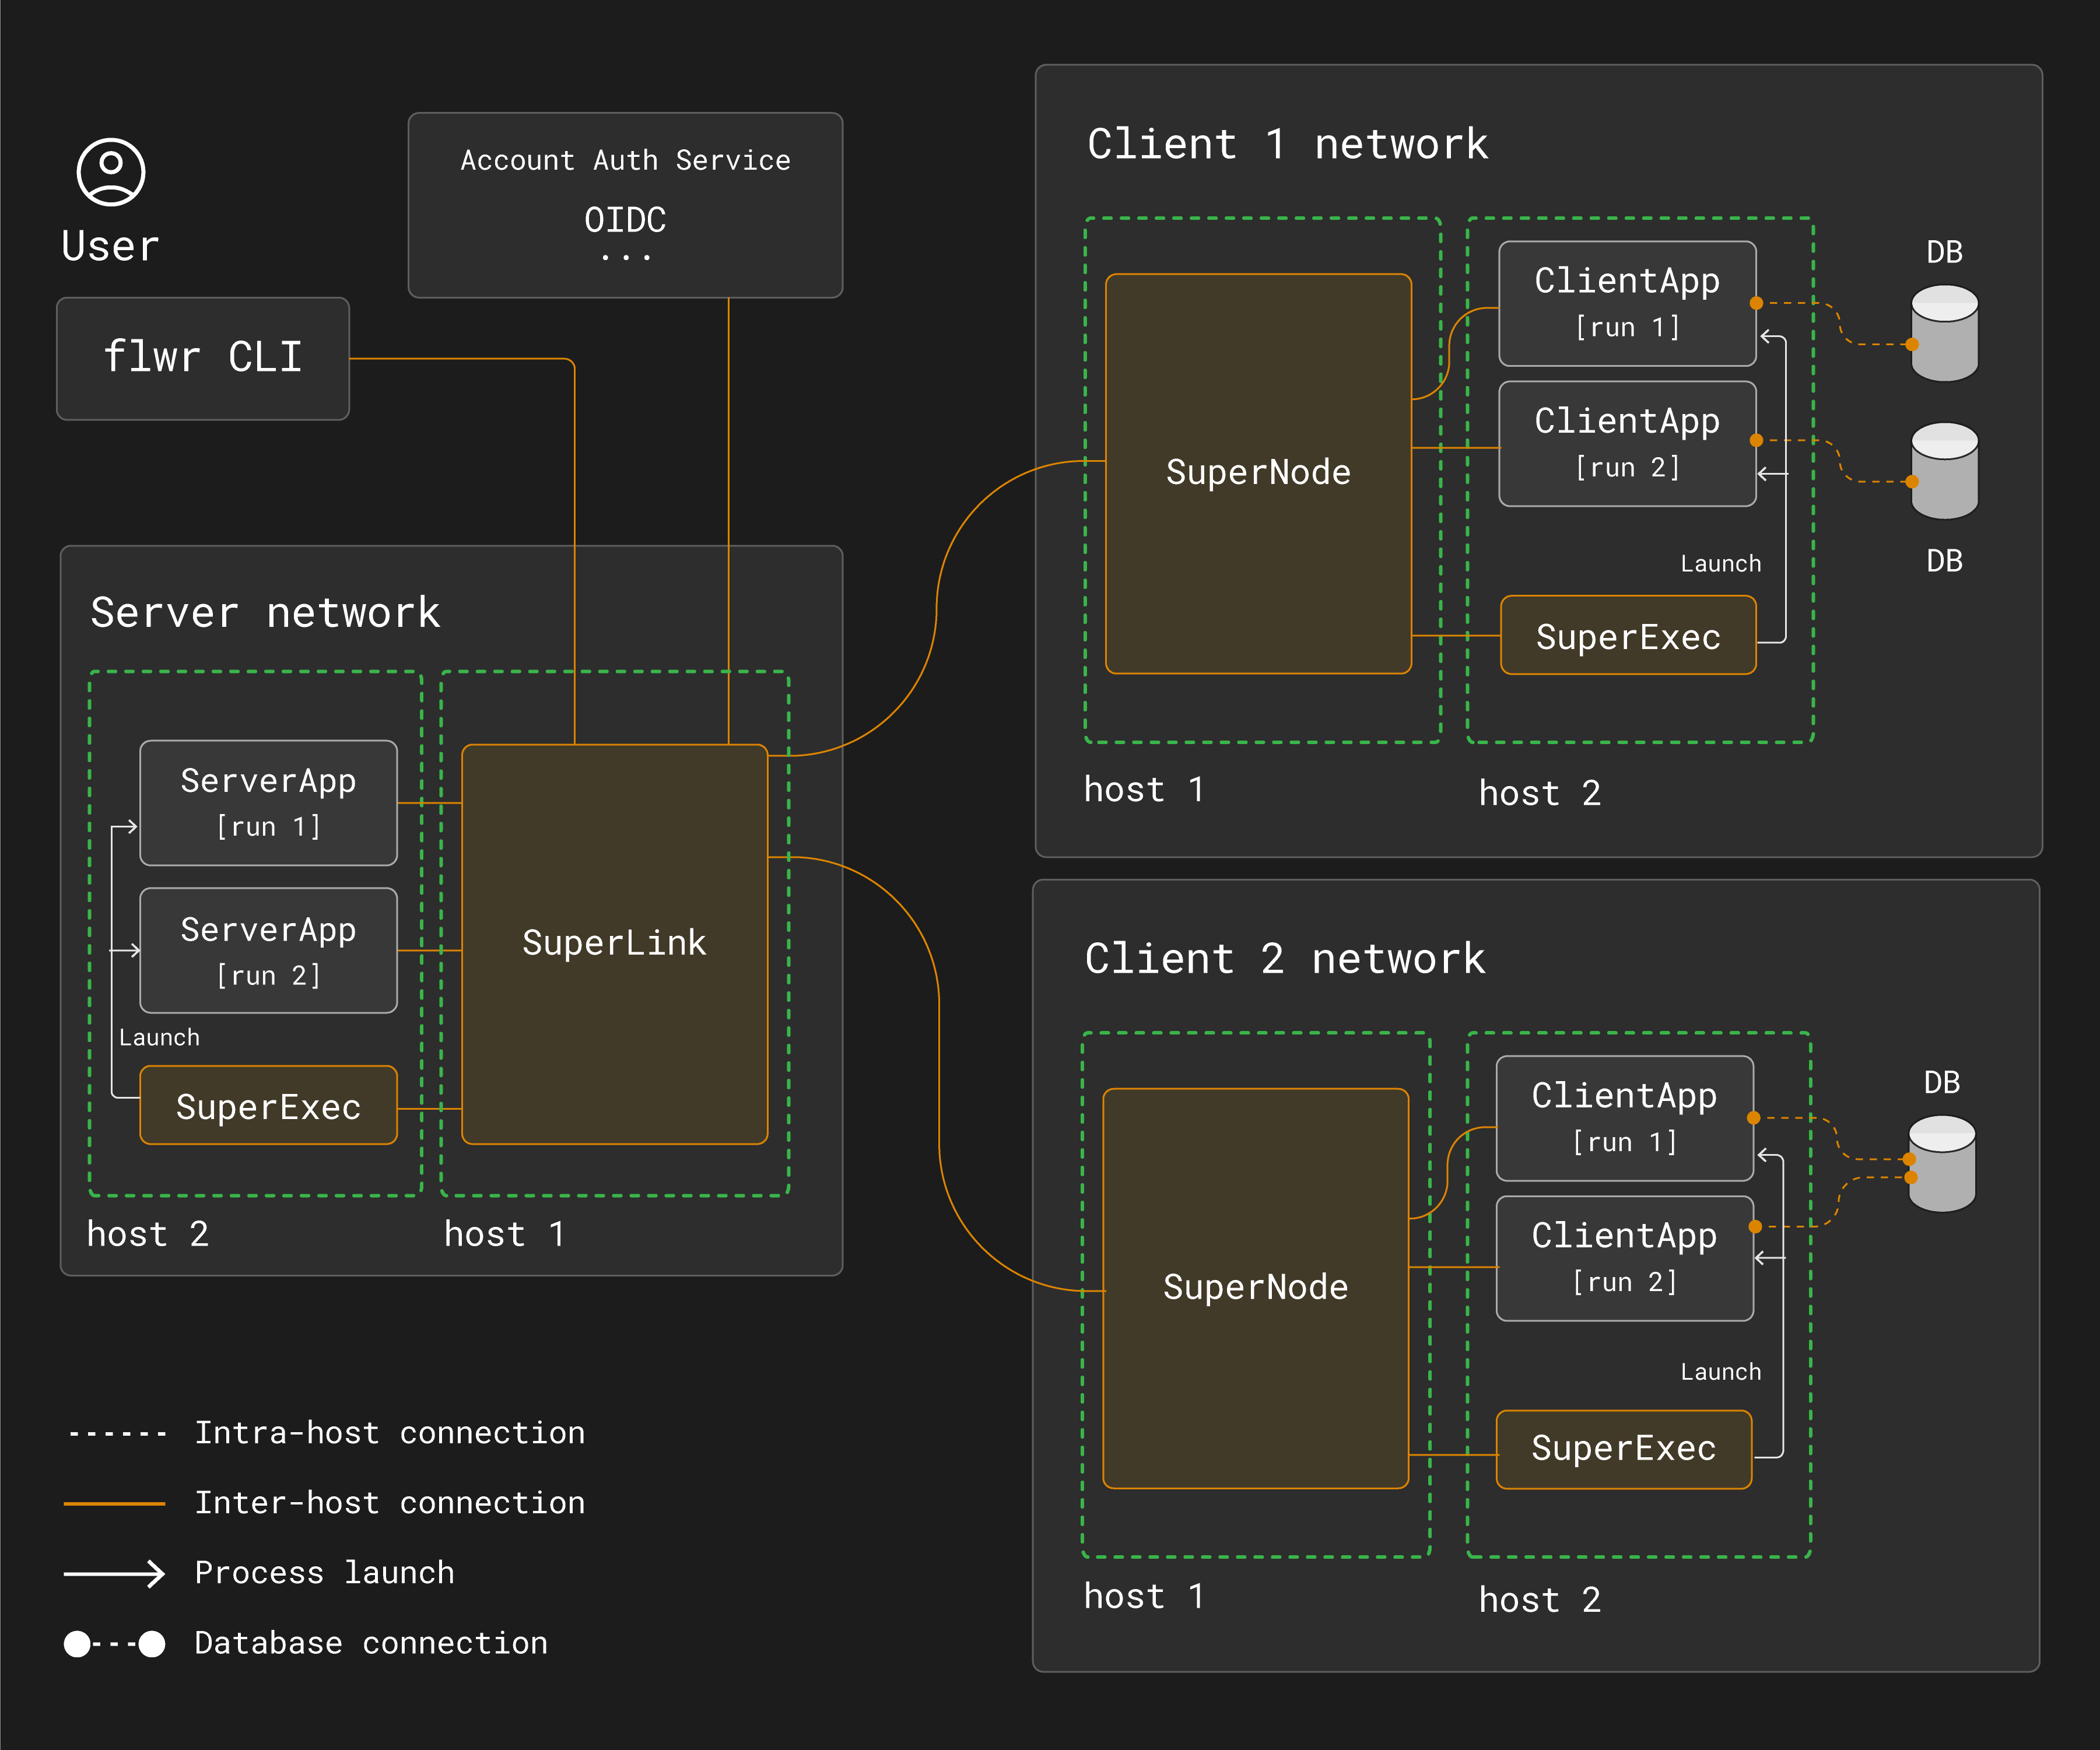2100x1750 pixels.
Task: Click the 'Client 2 network' title text
Action: pyautogui.click(x=1285, y=959)
